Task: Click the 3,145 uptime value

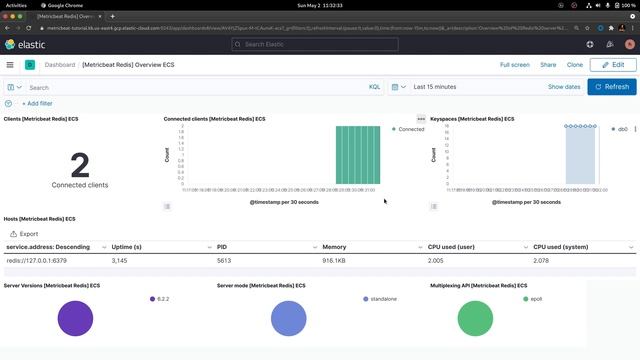Action: pos(119,260)
